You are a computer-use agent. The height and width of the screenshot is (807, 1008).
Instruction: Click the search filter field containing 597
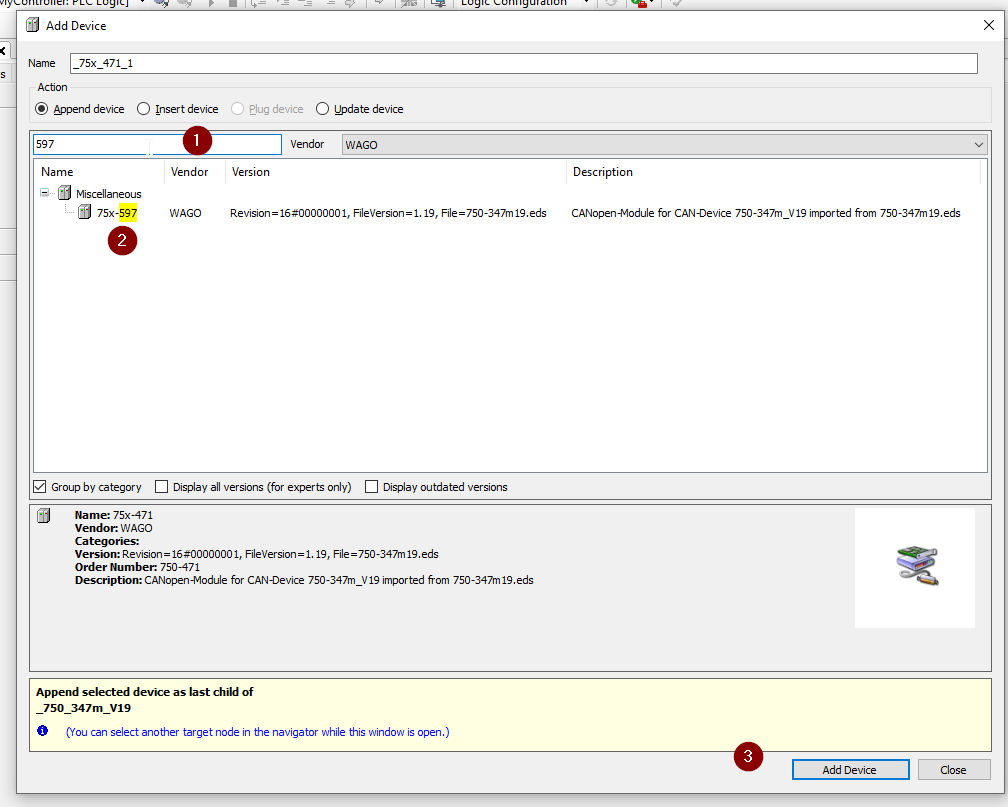pos(157,145)
